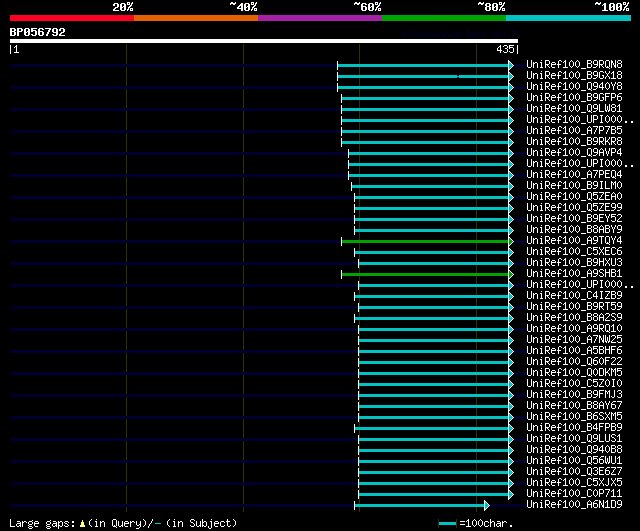Click the purple ~60% identity legend segment
This screenshot has width=640, height=531.
tap(320, 18)
